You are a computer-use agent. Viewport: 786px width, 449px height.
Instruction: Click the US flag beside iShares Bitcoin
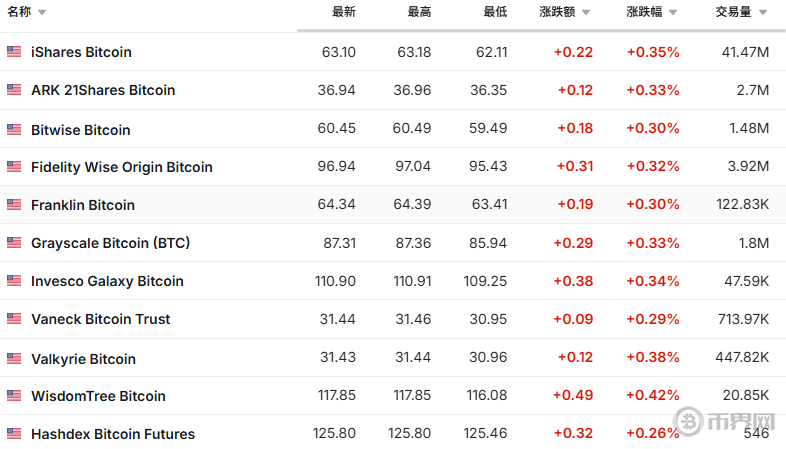(x=14, y=52)
